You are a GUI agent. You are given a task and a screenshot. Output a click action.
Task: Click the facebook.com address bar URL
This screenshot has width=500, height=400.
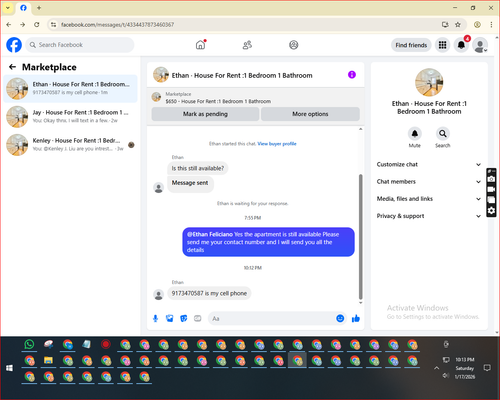tap(117, 25)
